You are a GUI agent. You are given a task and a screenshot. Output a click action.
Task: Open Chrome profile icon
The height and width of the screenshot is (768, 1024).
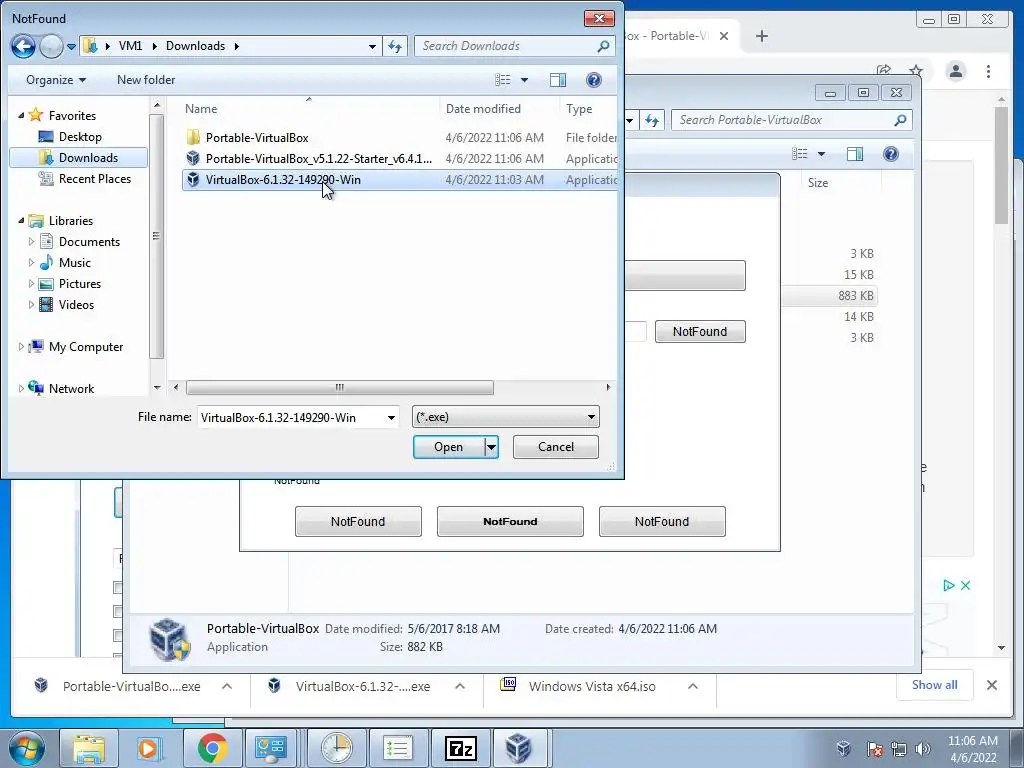click(x=956, y=71)
